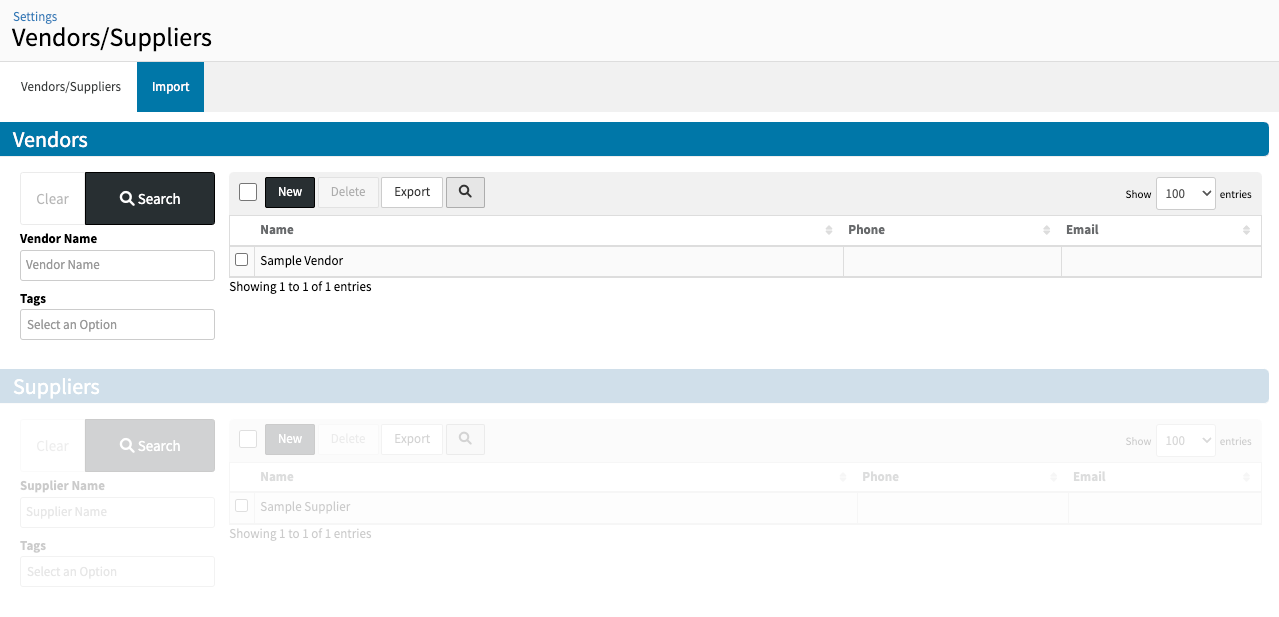The width and height of the screenshot is (1279, 617).
Task: Click the magnifier icon in Suppliers toolbar
Action: (465, 439)
